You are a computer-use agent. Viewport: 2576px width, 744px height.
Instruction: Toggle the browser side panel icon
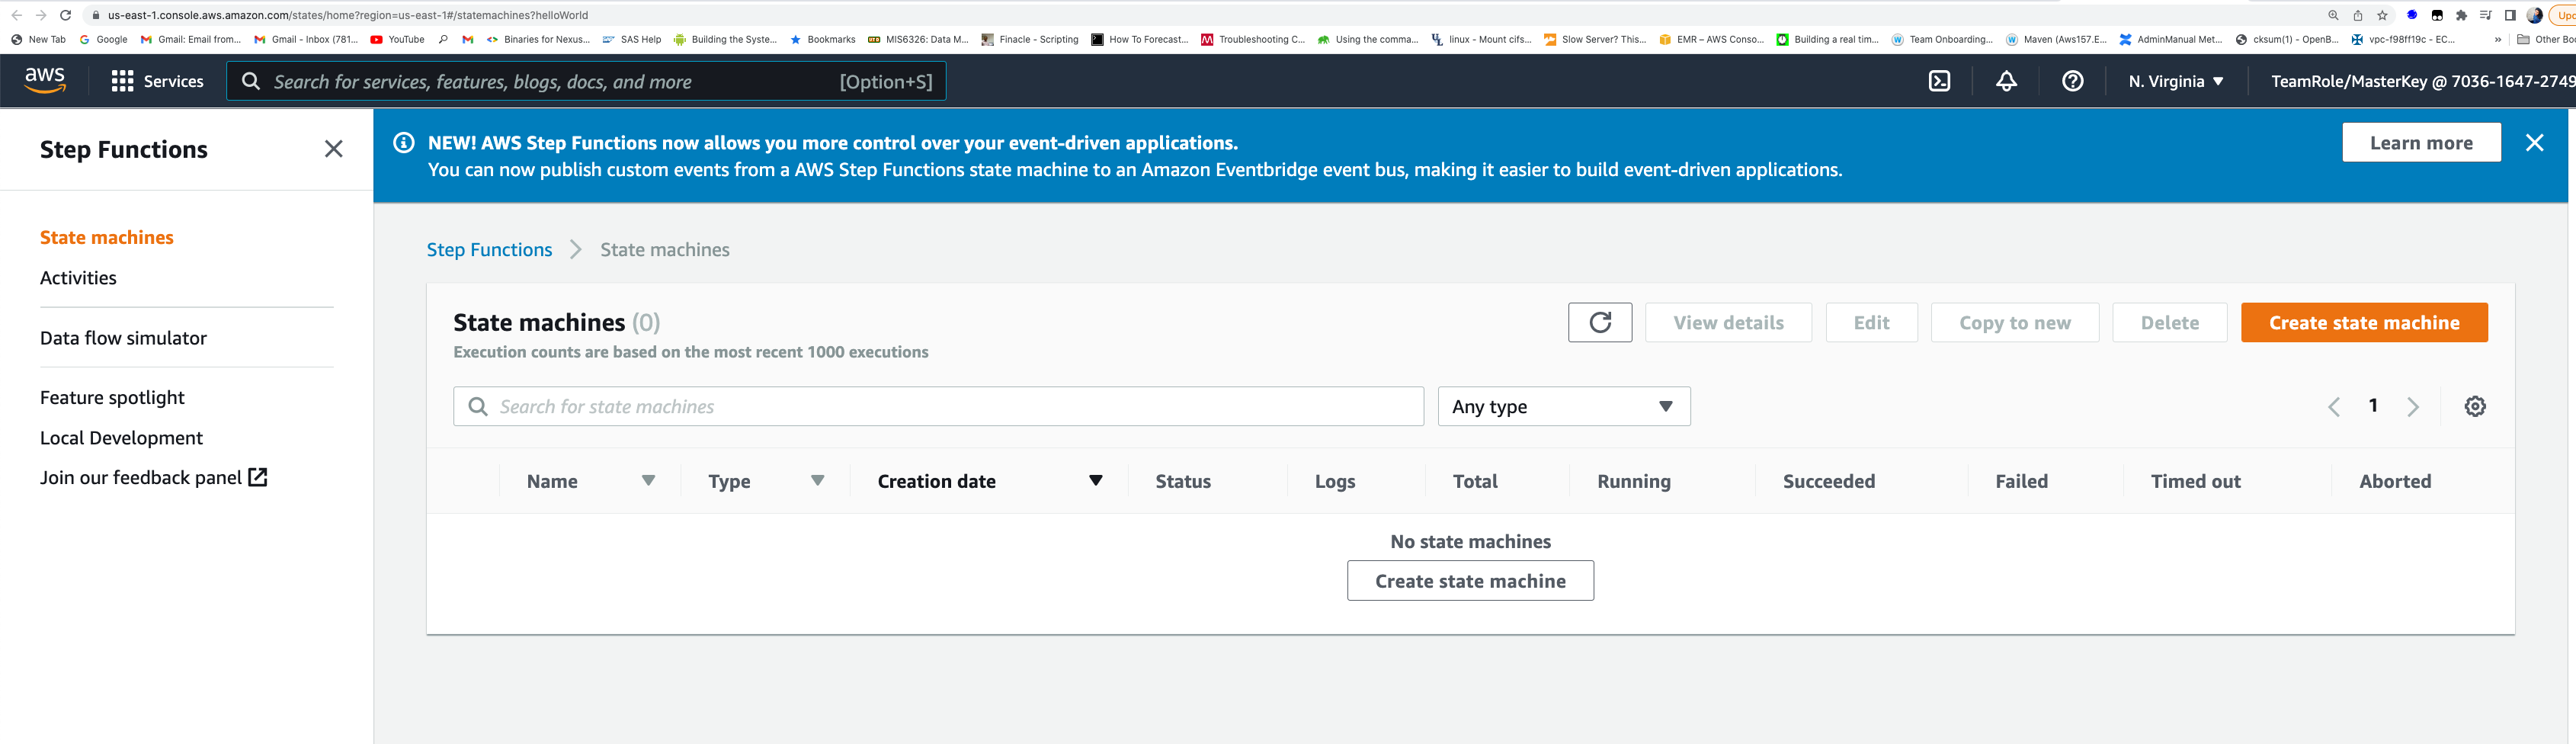2509,15
